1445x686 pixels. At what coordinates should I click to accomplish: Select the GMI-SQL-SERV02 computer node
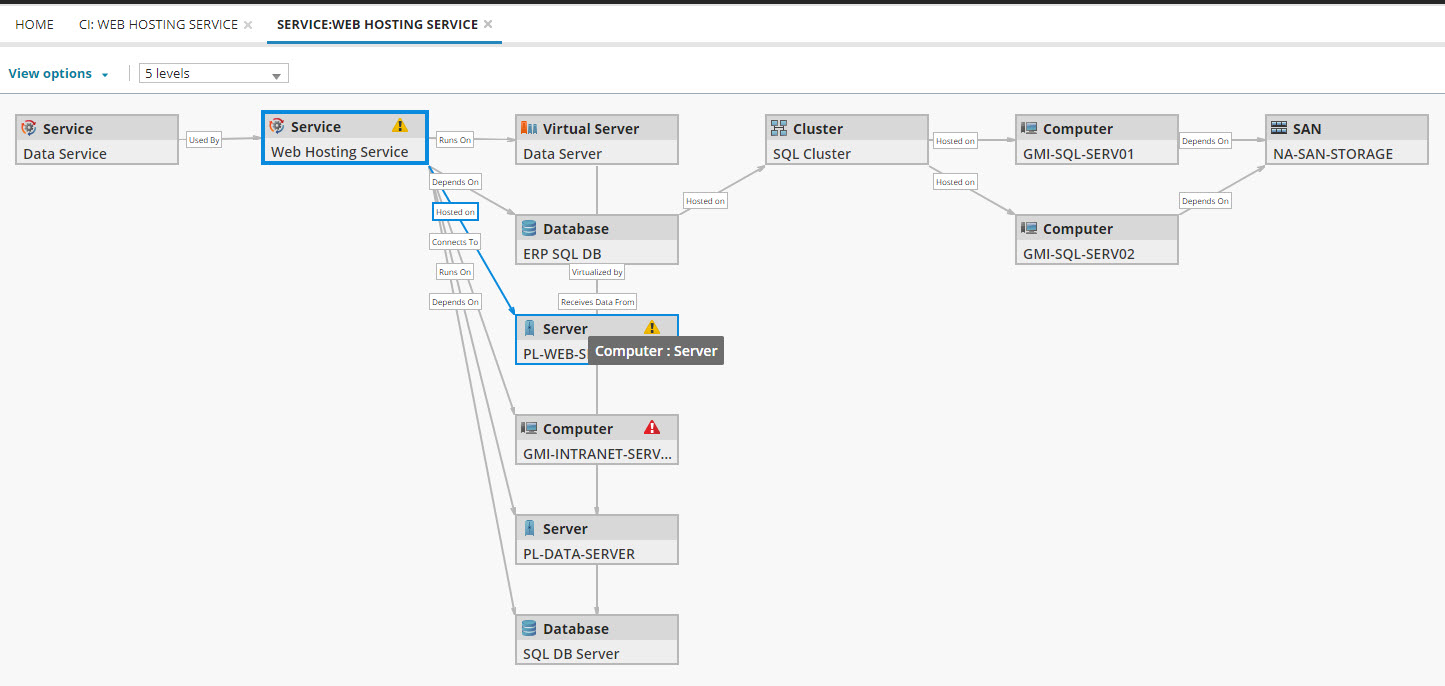[1097, 240]
